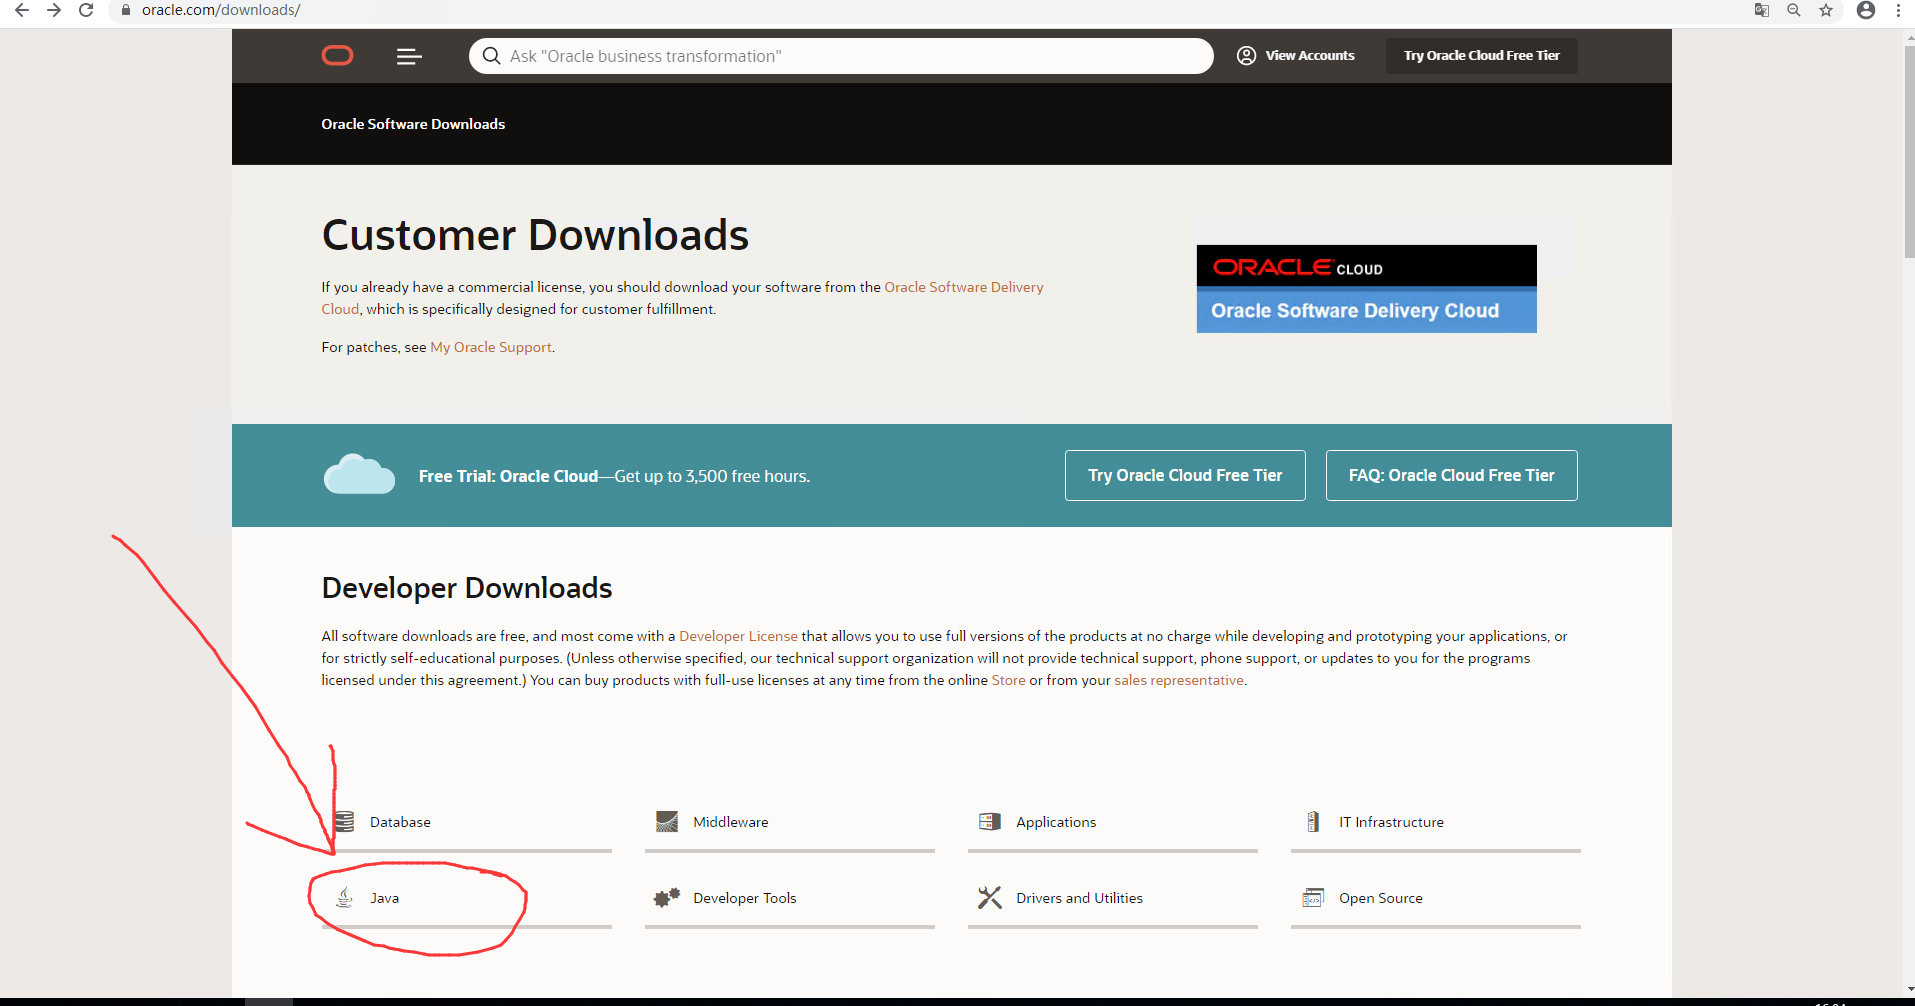
Task: Open the Chrome profile avatar icon
Action: pos(1866,10)
